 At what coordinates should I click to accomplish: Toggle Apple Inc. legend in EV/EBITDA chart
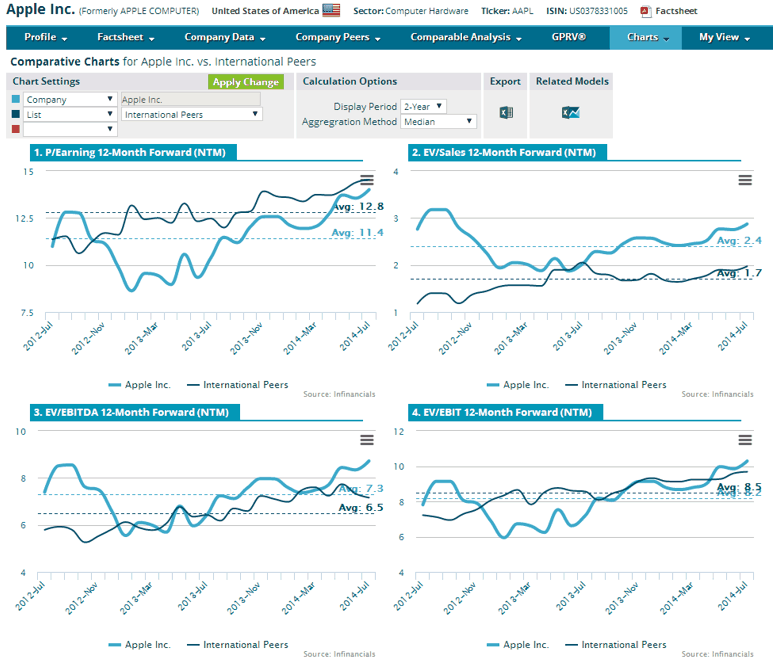pyautogui.click(x=140, y=645)
